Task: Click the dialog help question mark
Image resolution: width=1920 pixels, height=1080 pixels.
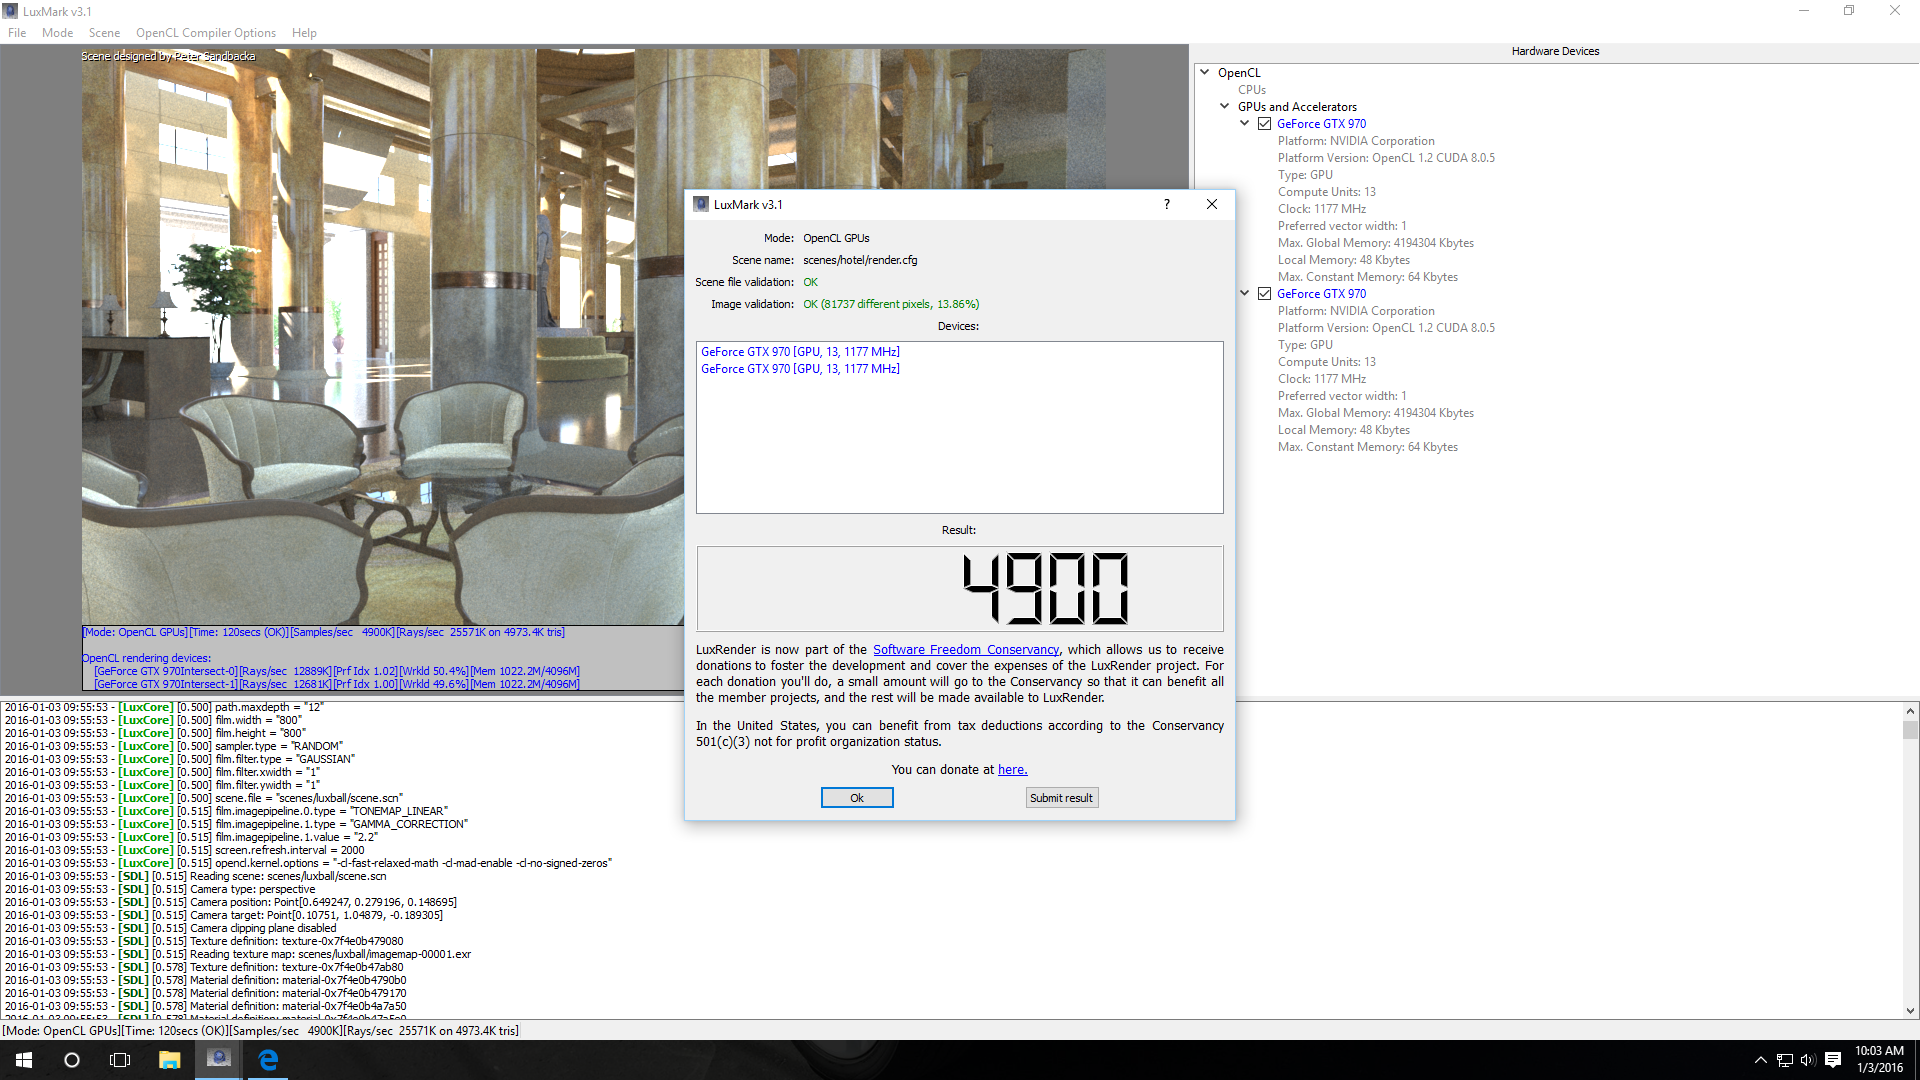Action: click(x=1166, y=204)
